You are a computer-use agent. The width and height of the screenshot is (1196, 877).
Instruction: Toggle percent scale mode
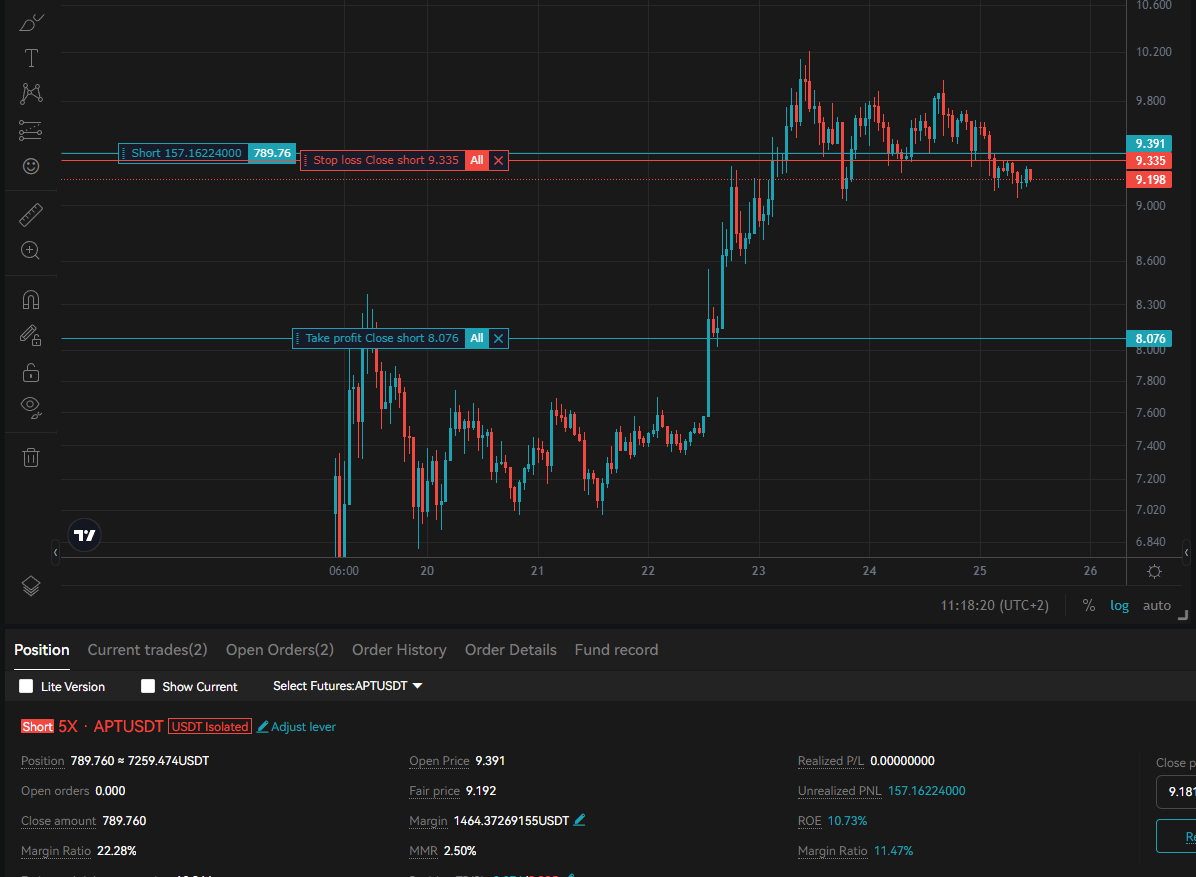click(x=1088, y=606)
